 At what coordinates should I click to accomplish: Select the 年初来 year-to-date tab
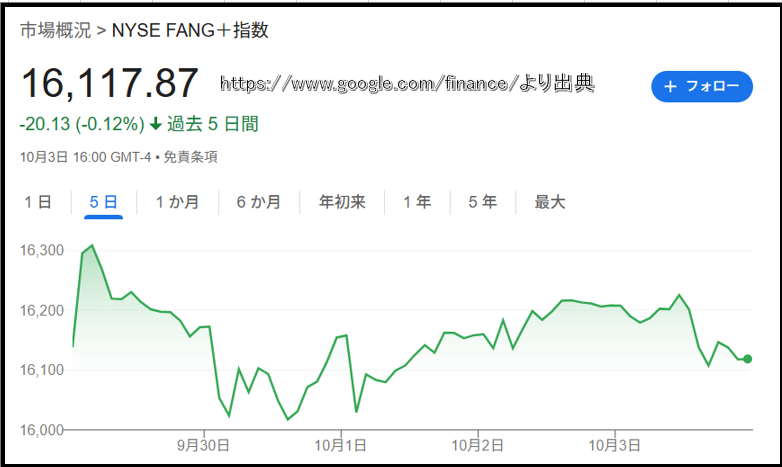(x=342, y=202)
